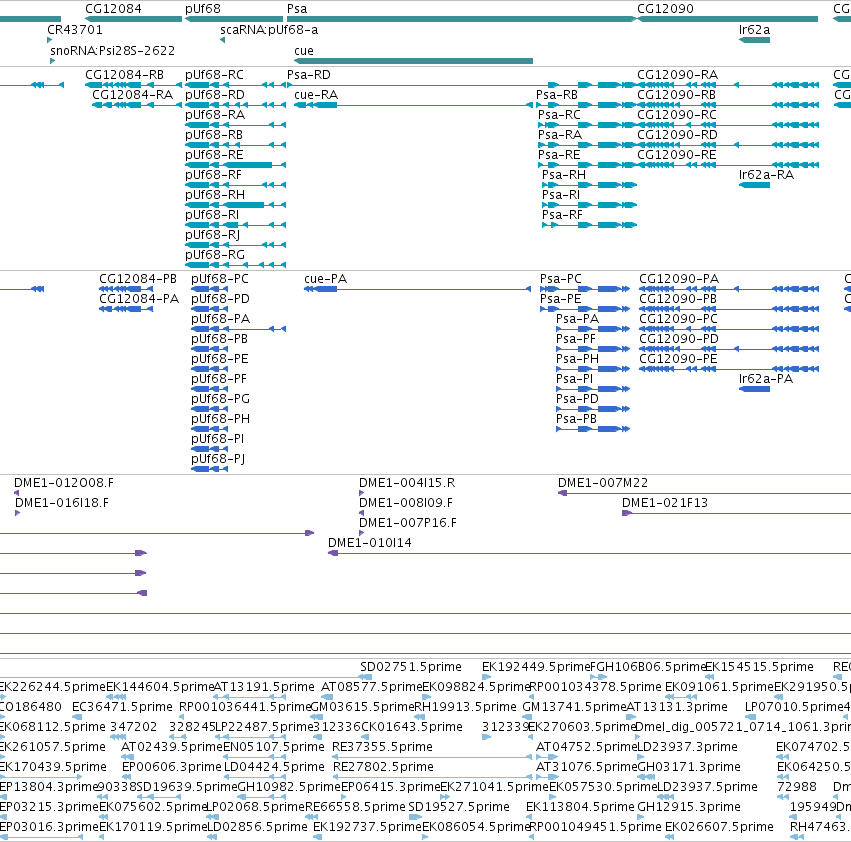
Task: Click the cue-RA transcript label
Action: pos(316,95)
